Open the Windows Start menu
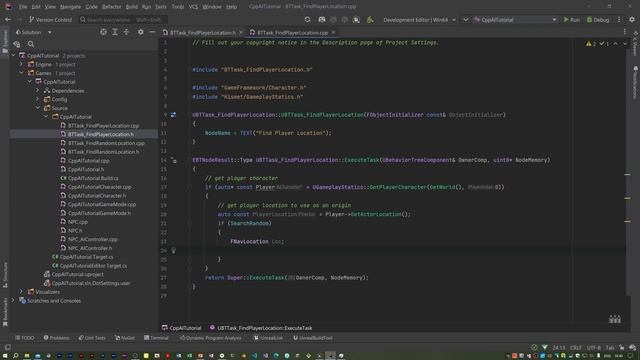Image resolution: width=640 pixels, height=360 pixels. [x=6, y=356]
